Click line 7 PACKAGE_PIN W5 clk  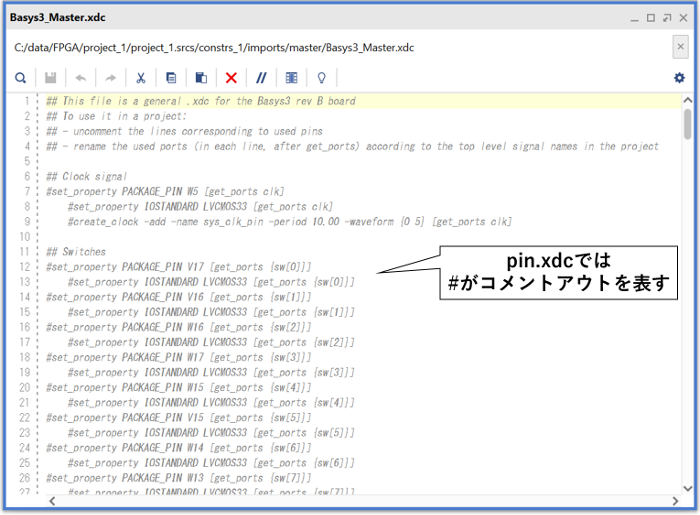click(x=165, y=191)
